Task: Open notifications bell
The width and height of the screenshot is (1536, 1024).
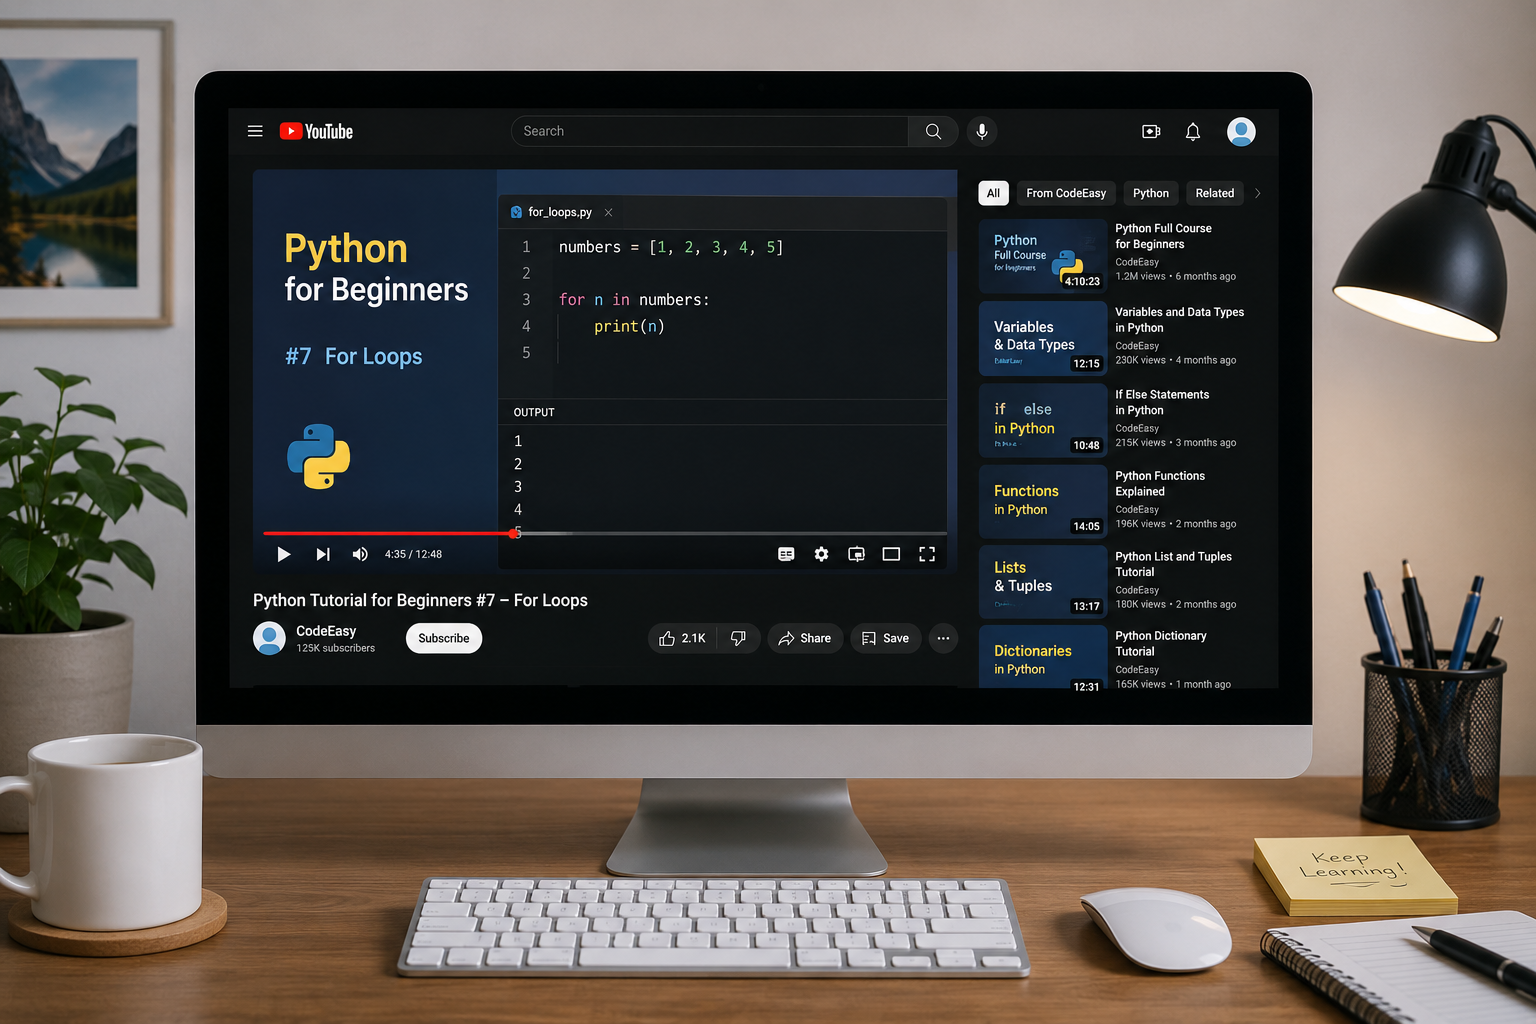Action: (x=1193, y=131)
